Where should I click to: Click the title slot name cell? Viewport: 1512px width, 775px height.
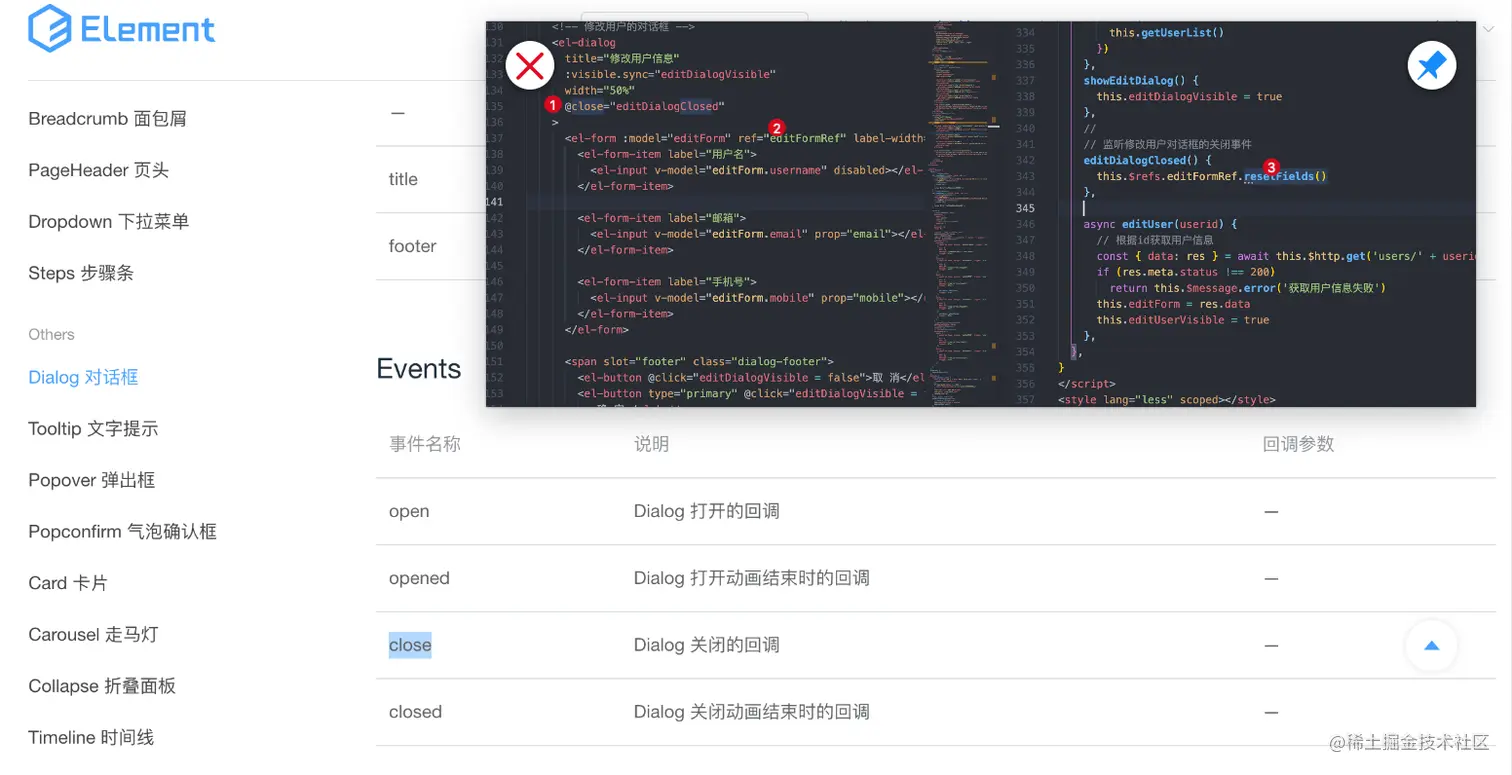(x=403, y=179)
